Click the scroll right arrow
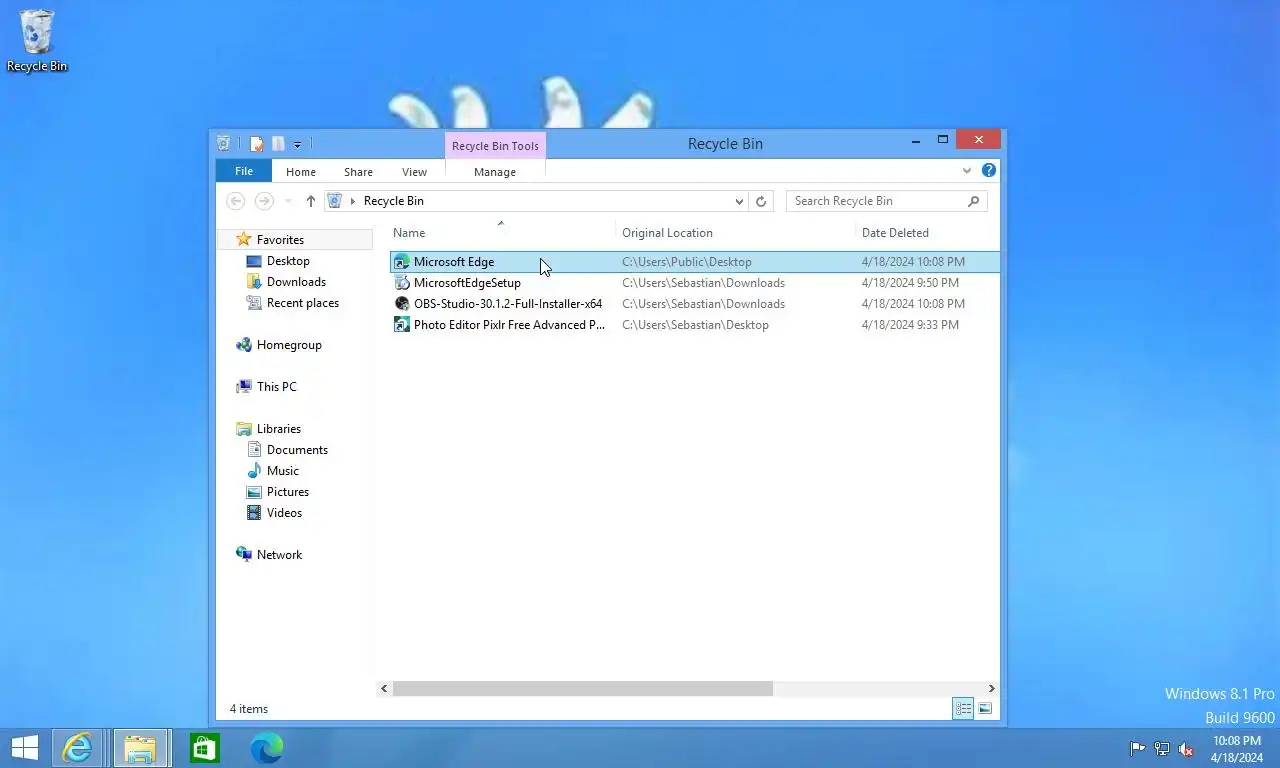The height and width of the screenshot is (768, 1280). (x=991, y=689)
